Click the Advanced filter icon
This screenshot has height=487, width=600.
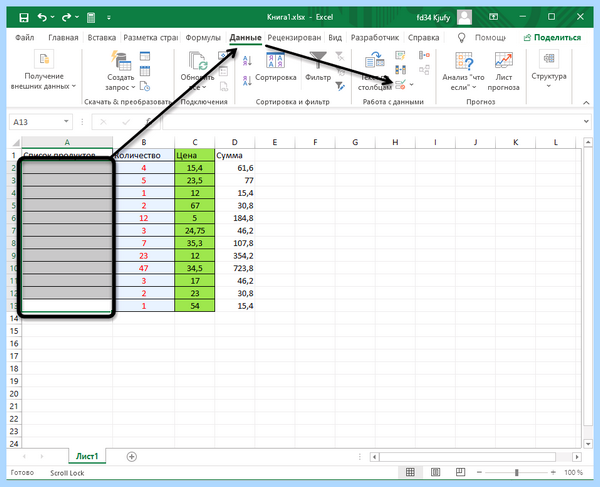click(x=340, y=86)
